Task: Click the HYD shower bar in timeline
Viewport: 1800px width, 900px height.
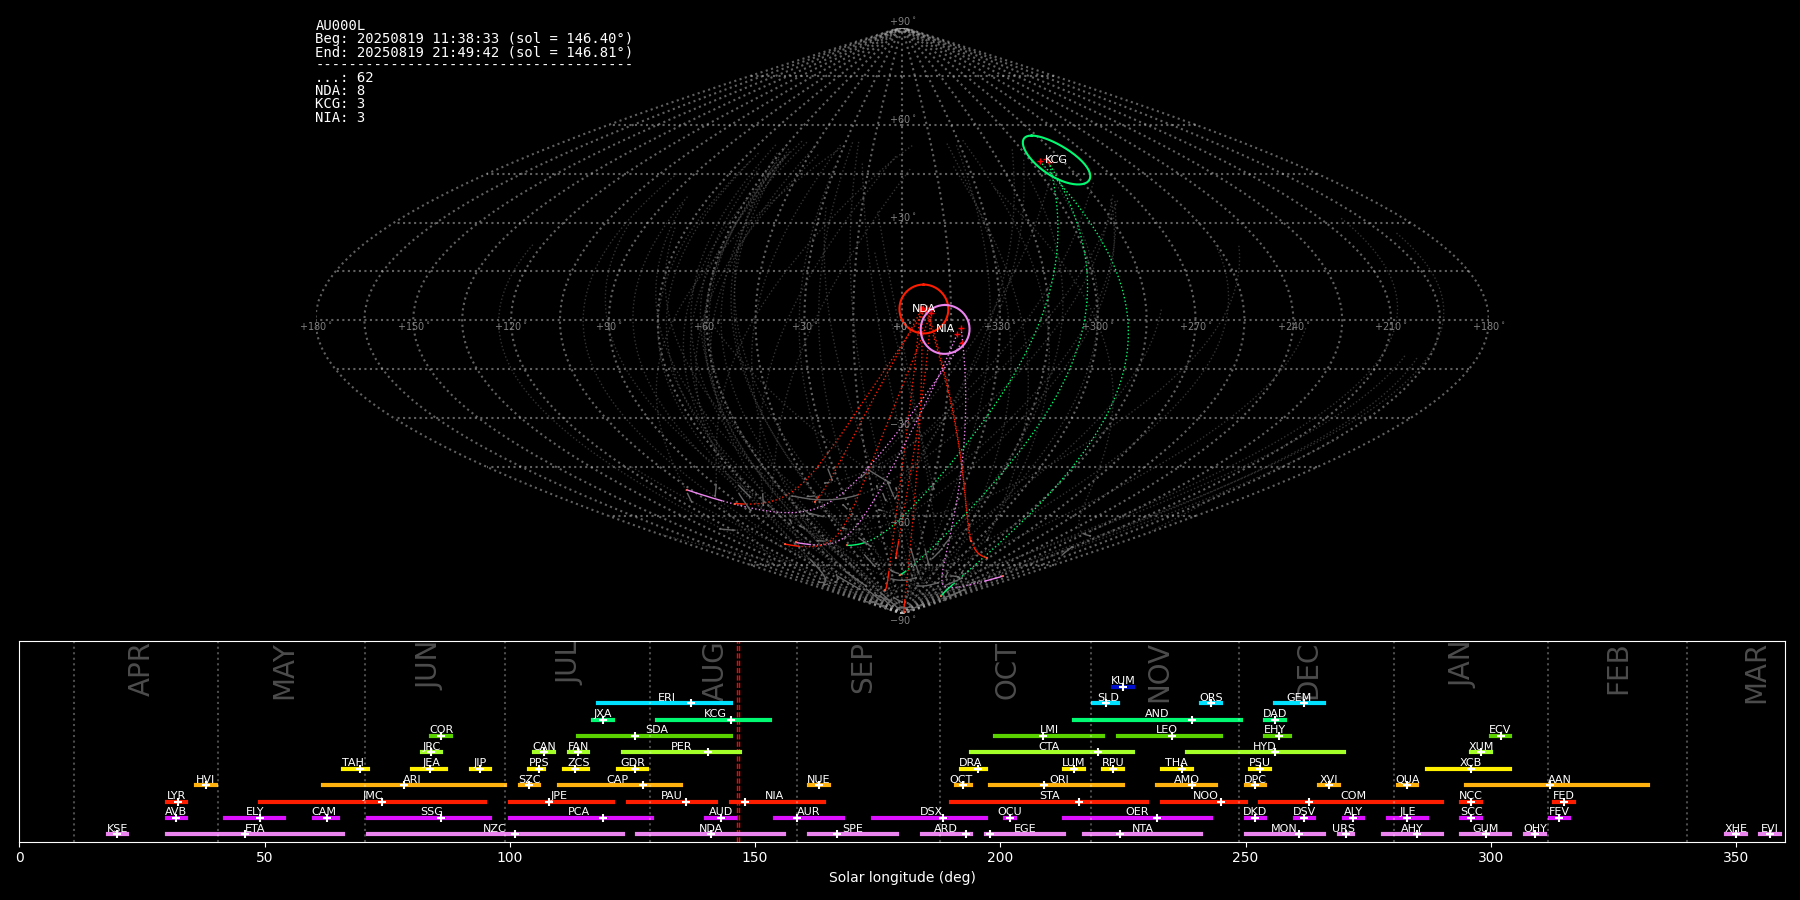Action: point(1265,752)
